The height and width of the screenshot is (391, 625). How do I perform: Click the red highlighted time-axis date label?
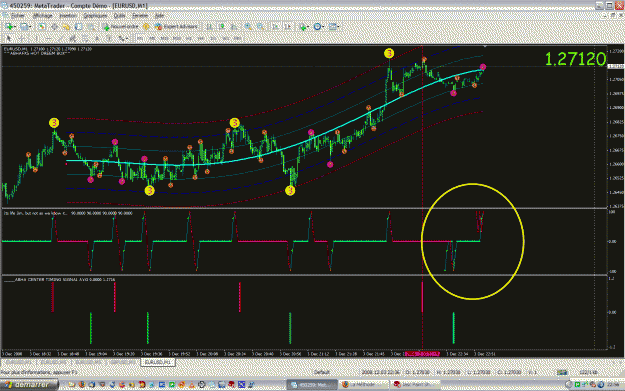tap(423, 354)
